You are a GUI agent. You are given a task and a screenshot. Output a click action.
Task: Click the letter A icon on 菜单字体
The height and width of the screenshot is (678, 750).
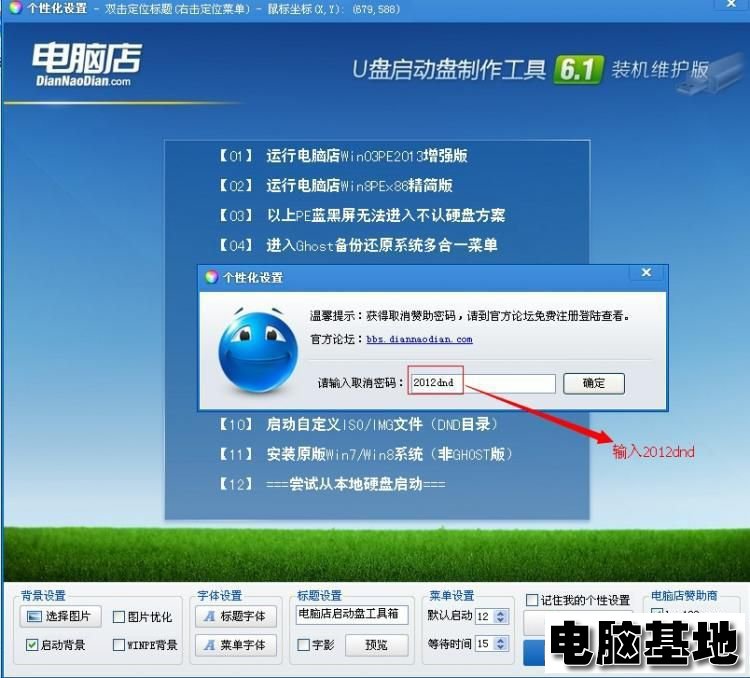tap(209, 645)
